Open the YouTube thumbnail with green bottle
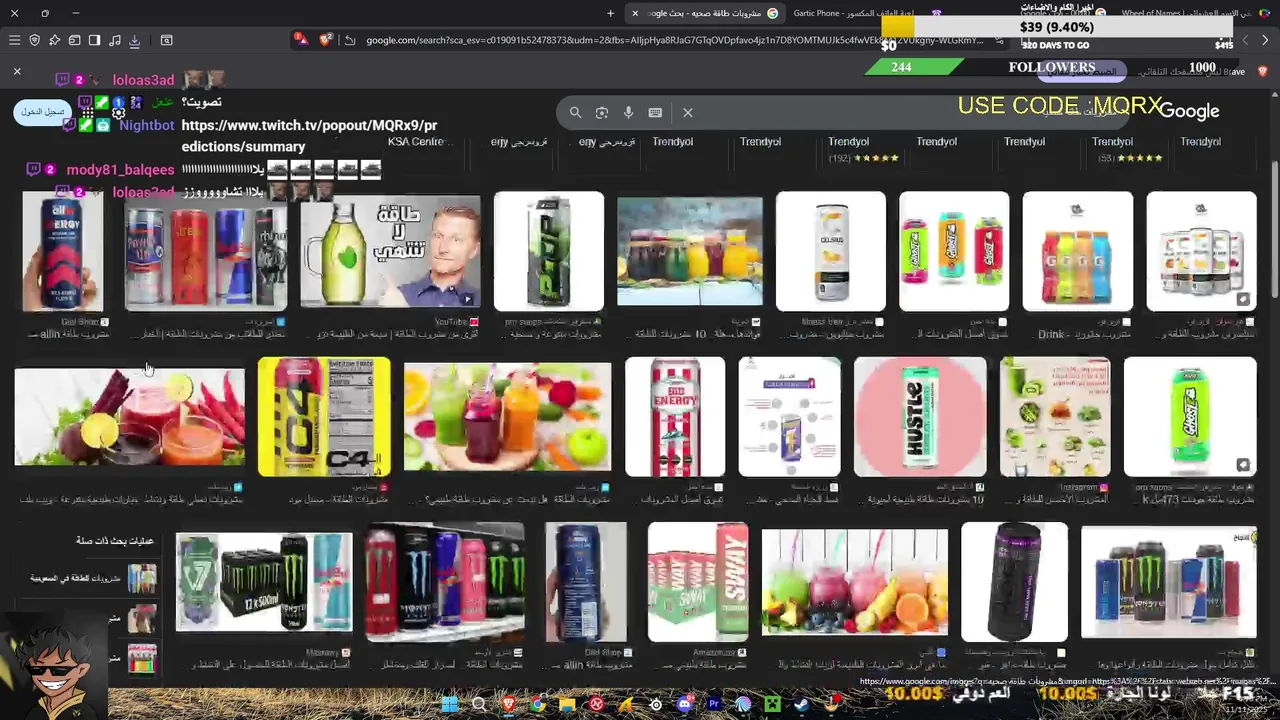This screenshot has height=720, width=1280. tap(390, 251)
